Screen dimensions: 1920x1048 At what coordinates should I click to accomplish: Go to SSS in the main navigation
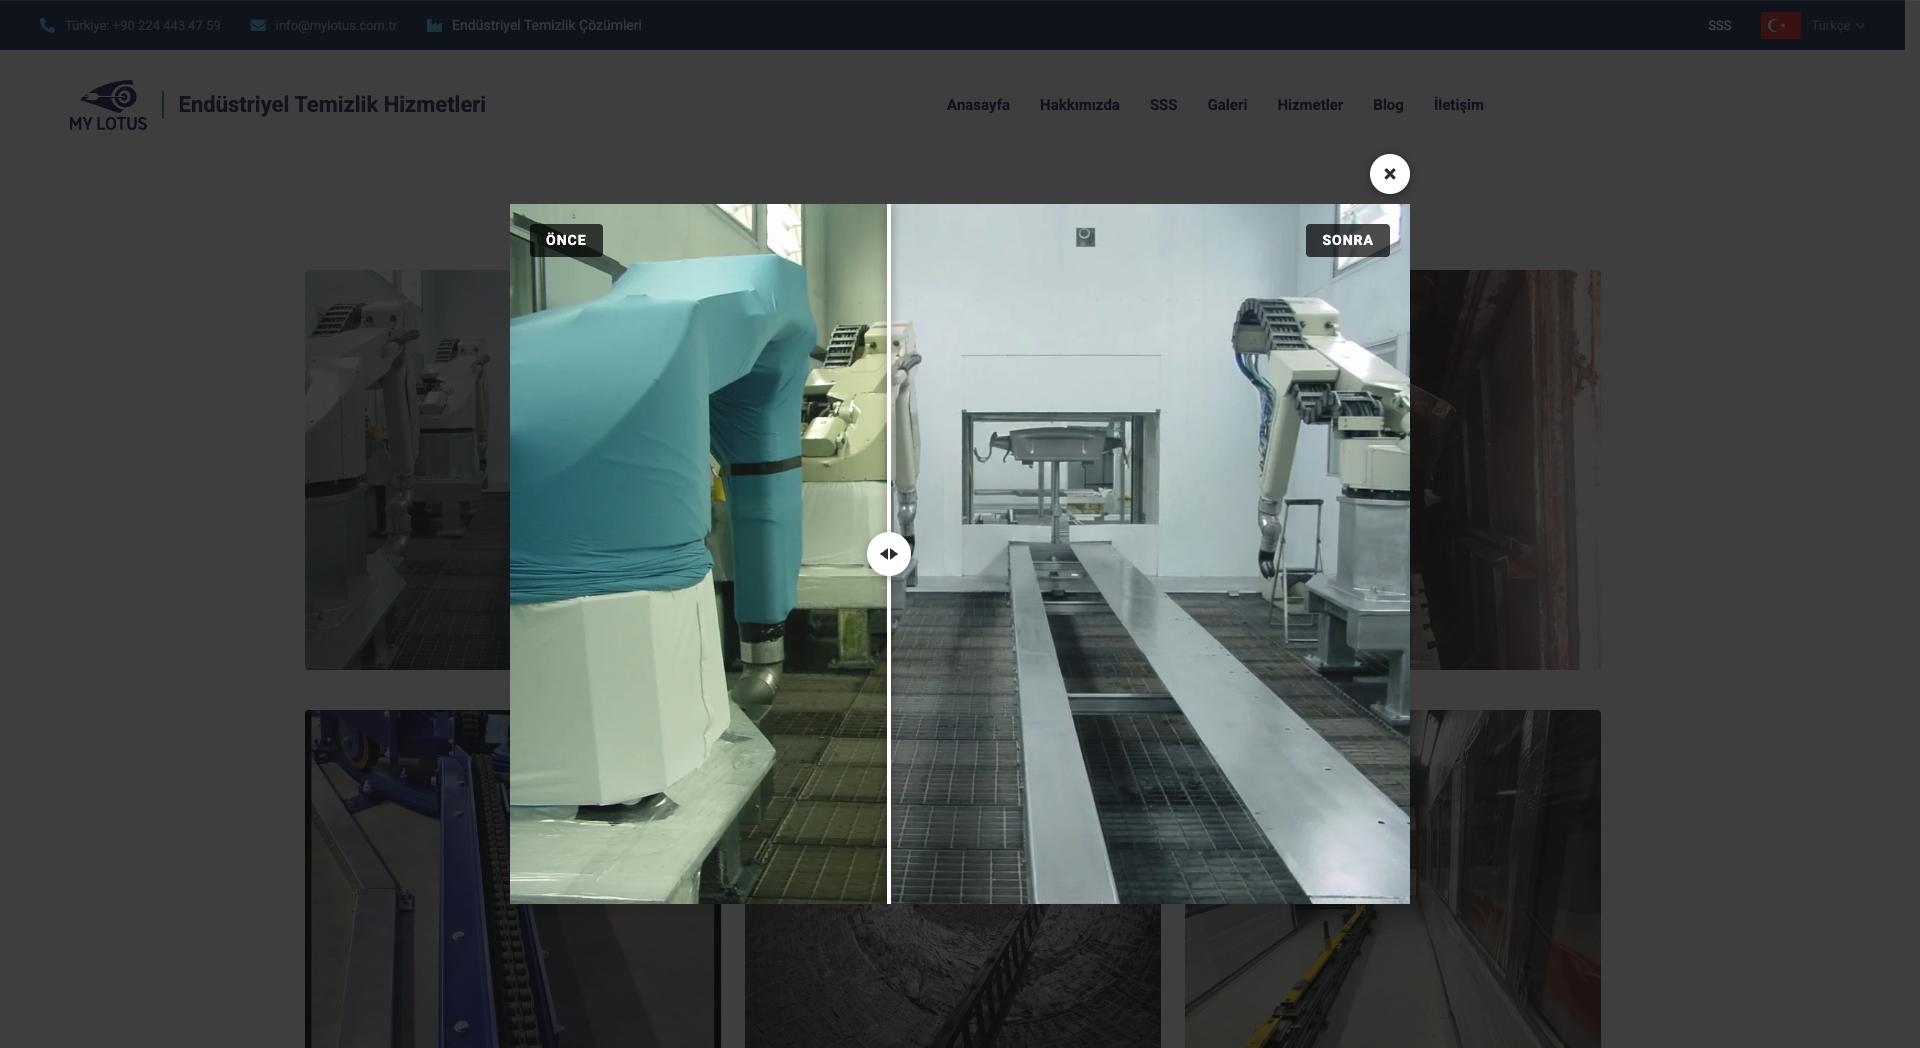click(1163, 105)
